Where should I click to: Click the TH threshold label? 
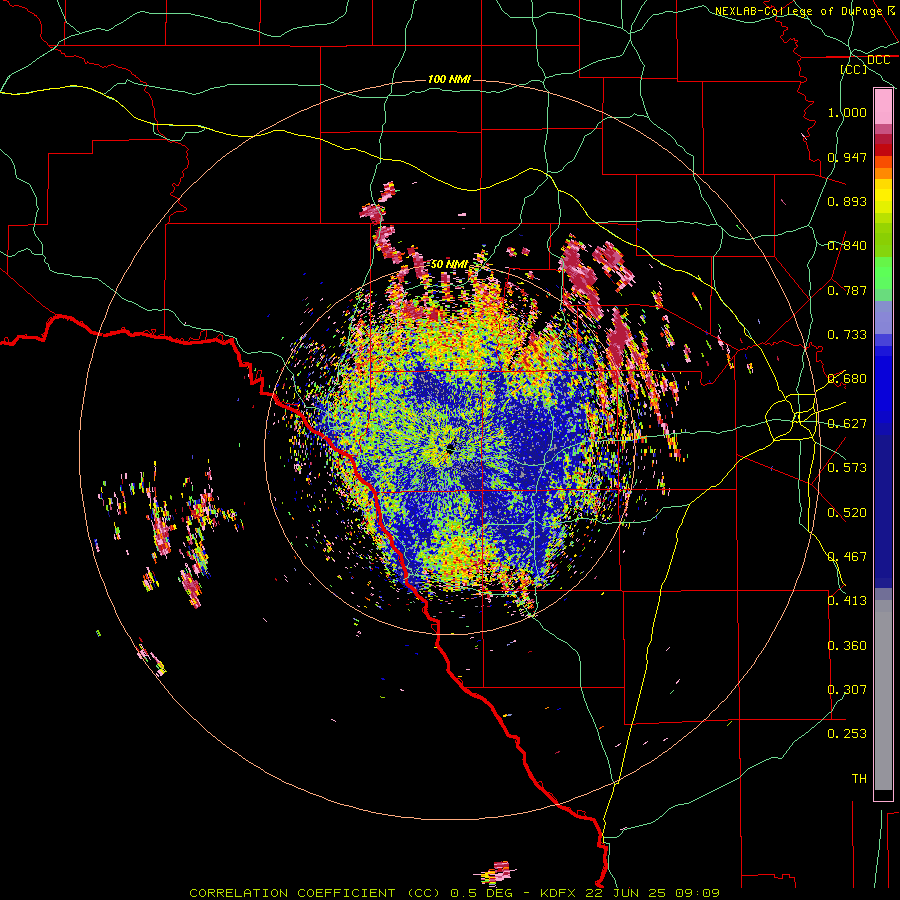[x=859, y=779]
